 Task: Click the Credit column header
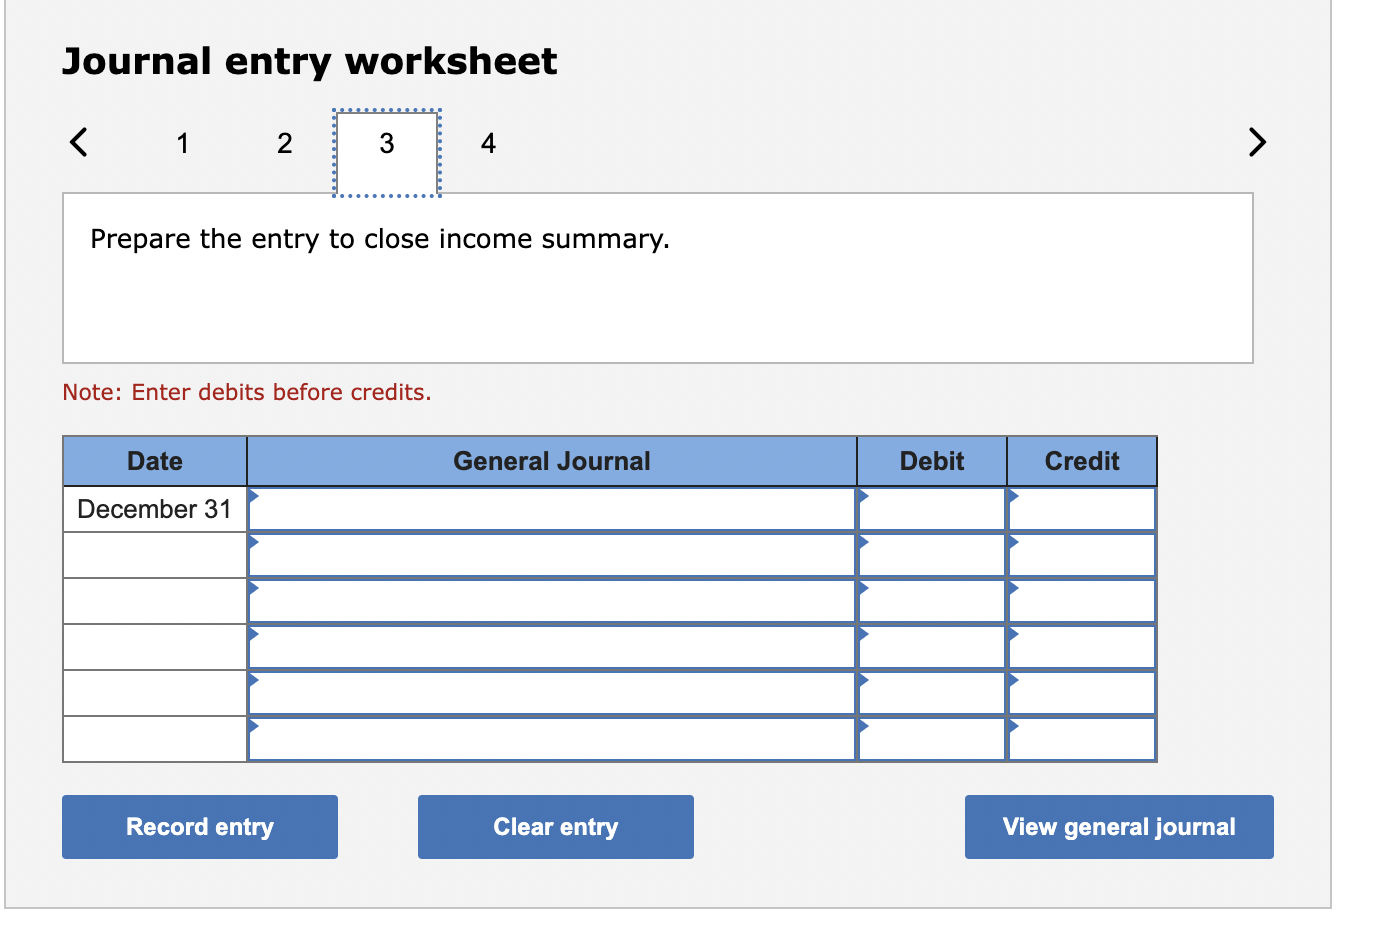(x=1082, y=461)
